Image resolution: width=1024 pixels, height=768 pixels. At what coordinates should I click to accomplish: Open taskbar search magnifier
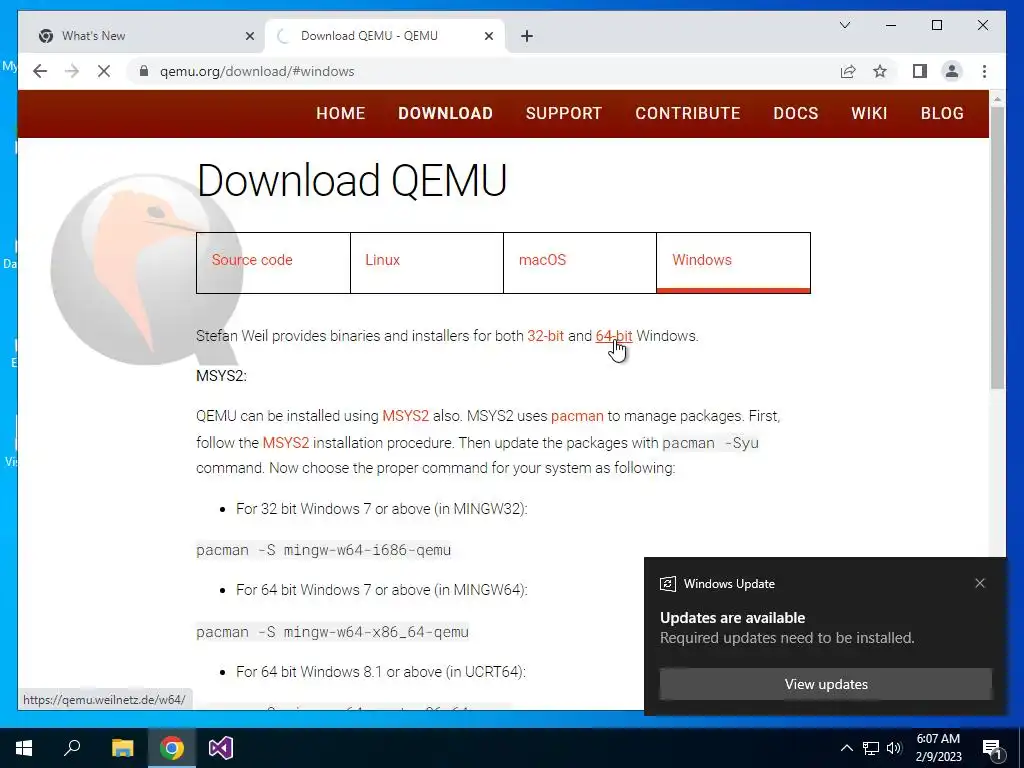[72, 748]
